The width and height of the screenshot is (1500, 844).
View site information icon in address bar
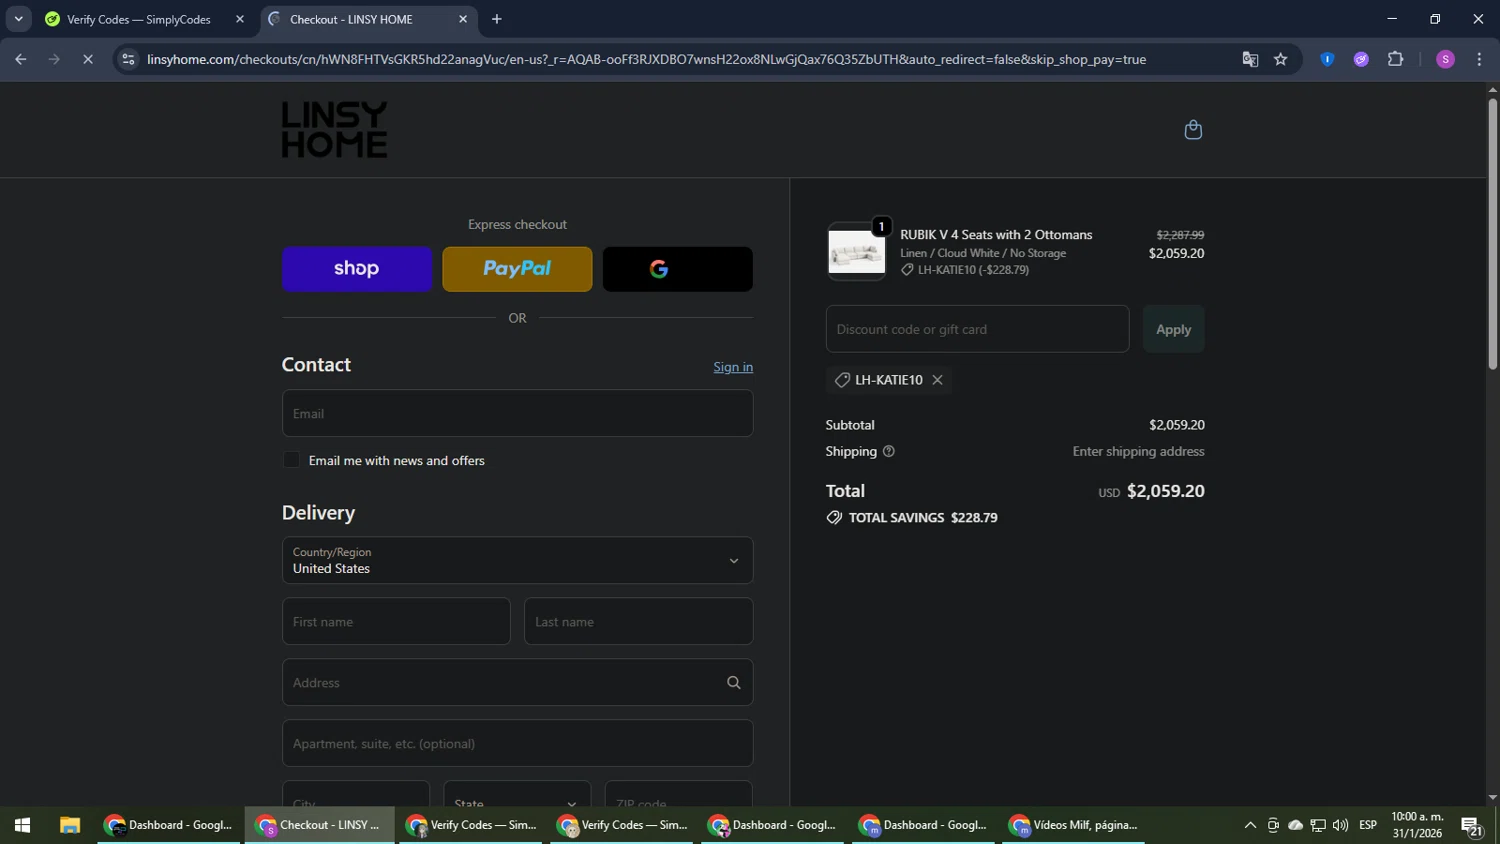click(128, 60)
